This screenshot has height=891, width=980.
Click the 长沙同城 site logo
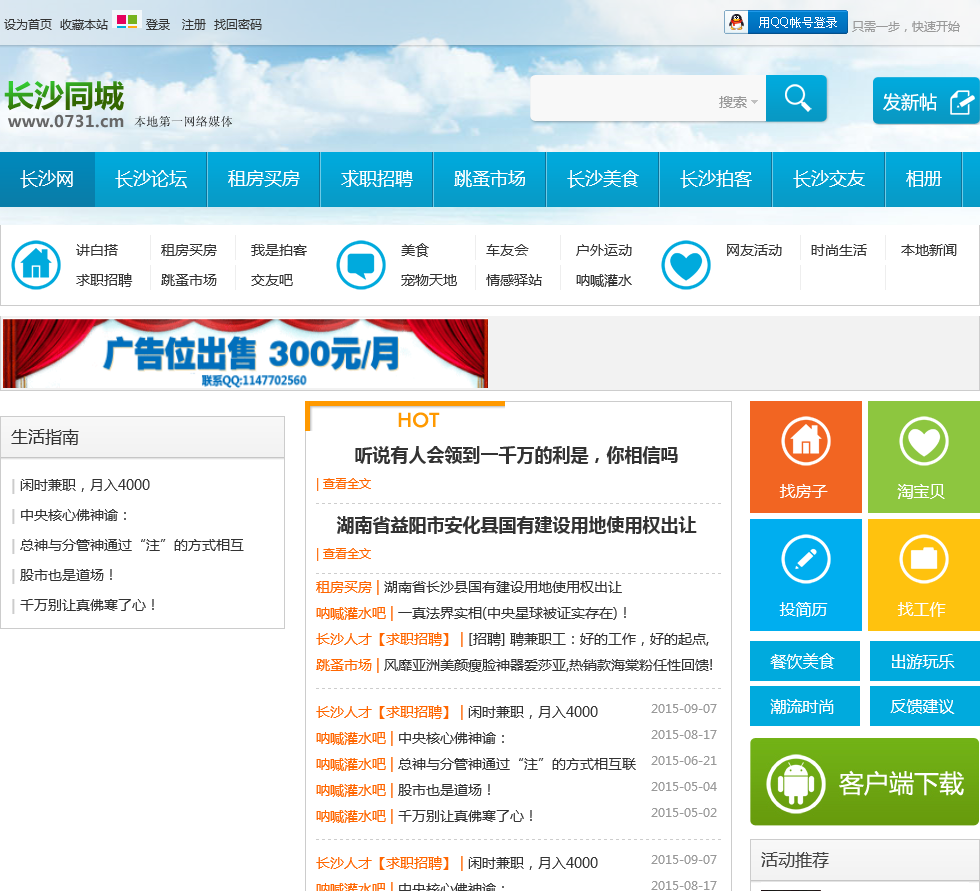click(65, 104)
